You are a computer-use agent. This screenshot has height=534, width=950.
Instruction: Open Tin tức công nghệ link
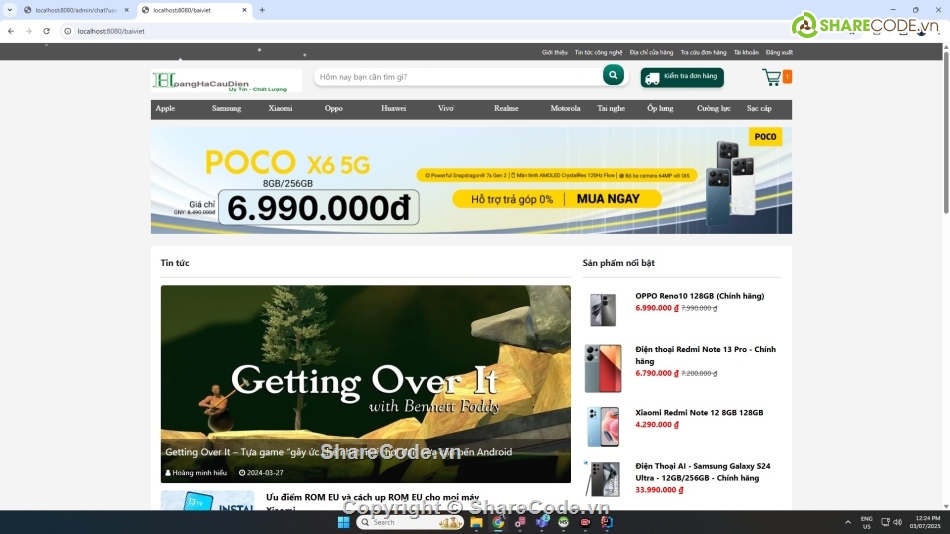point(598,52)
